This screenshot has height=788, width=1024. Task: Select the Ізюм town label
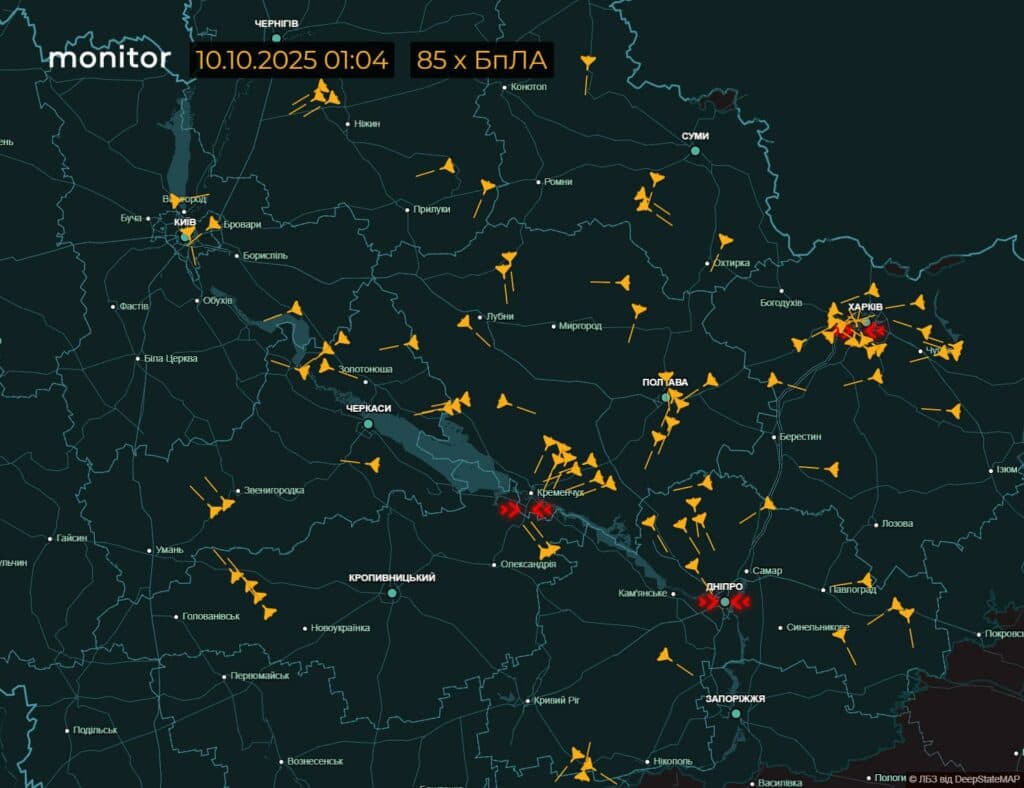1006,469
